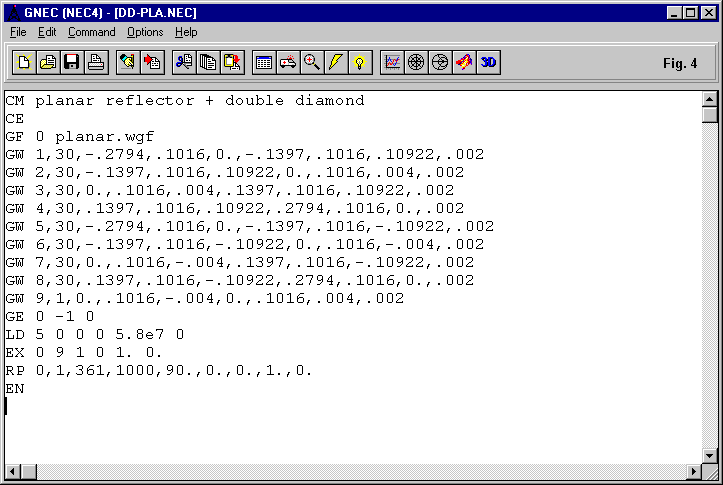The height and width of the screenshot is (485, 723).
Task: Open the 3D viewer icon
Action: (488, 62)
